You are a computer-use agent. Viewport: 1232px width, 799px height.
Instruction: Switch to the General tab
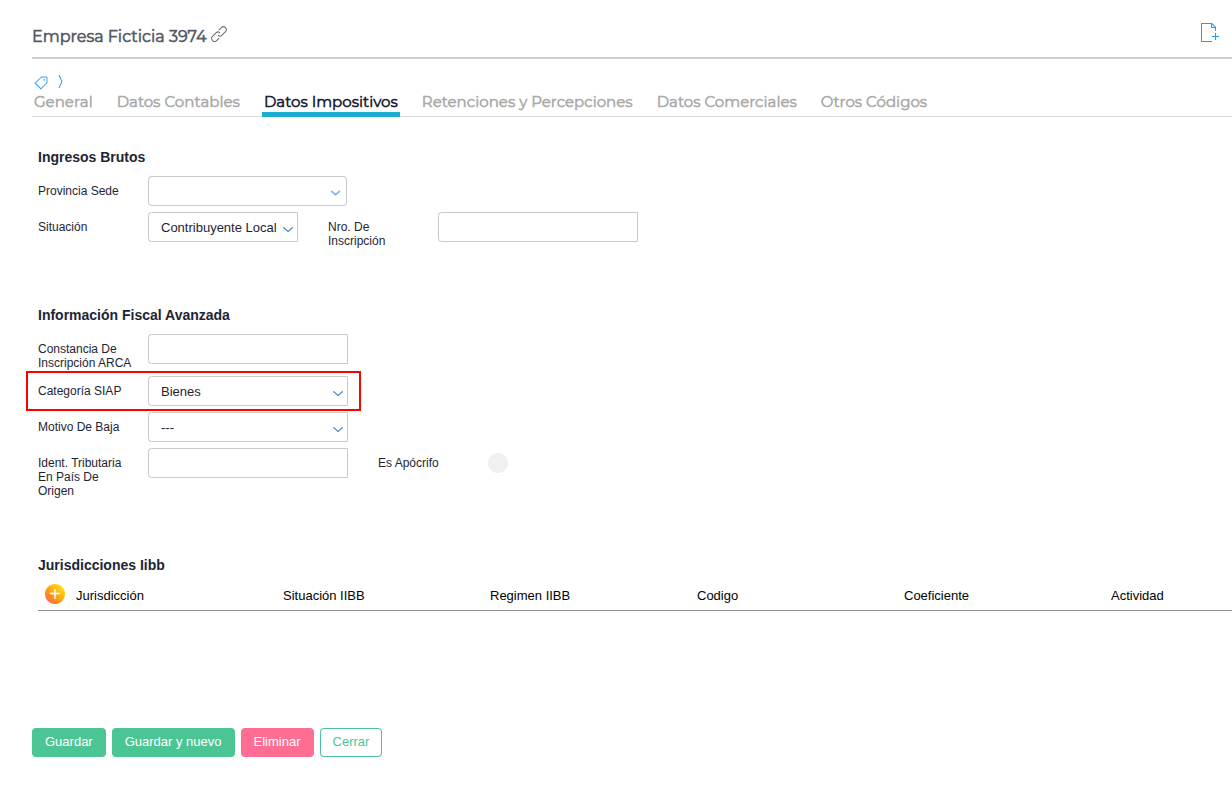click(x=63, y=102)
